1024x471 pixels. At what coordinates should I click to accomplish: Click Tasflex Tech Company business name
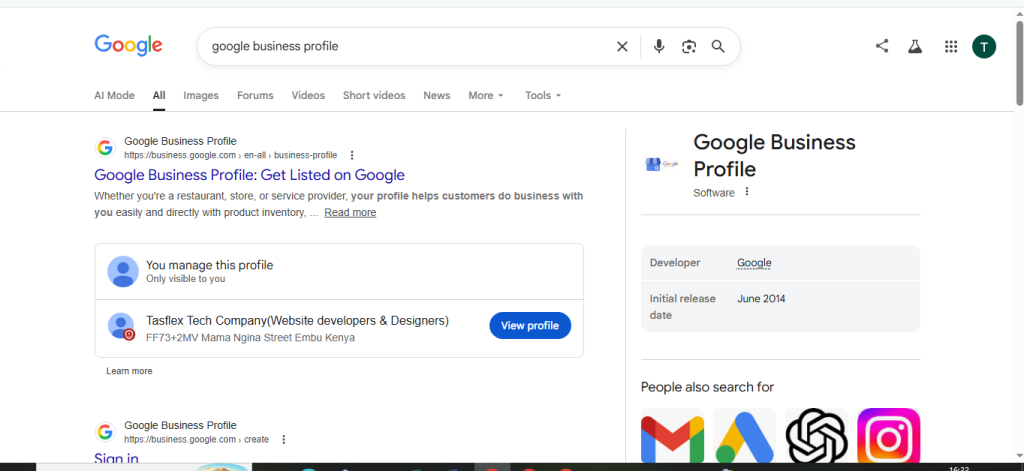click(x=298, y=321)
